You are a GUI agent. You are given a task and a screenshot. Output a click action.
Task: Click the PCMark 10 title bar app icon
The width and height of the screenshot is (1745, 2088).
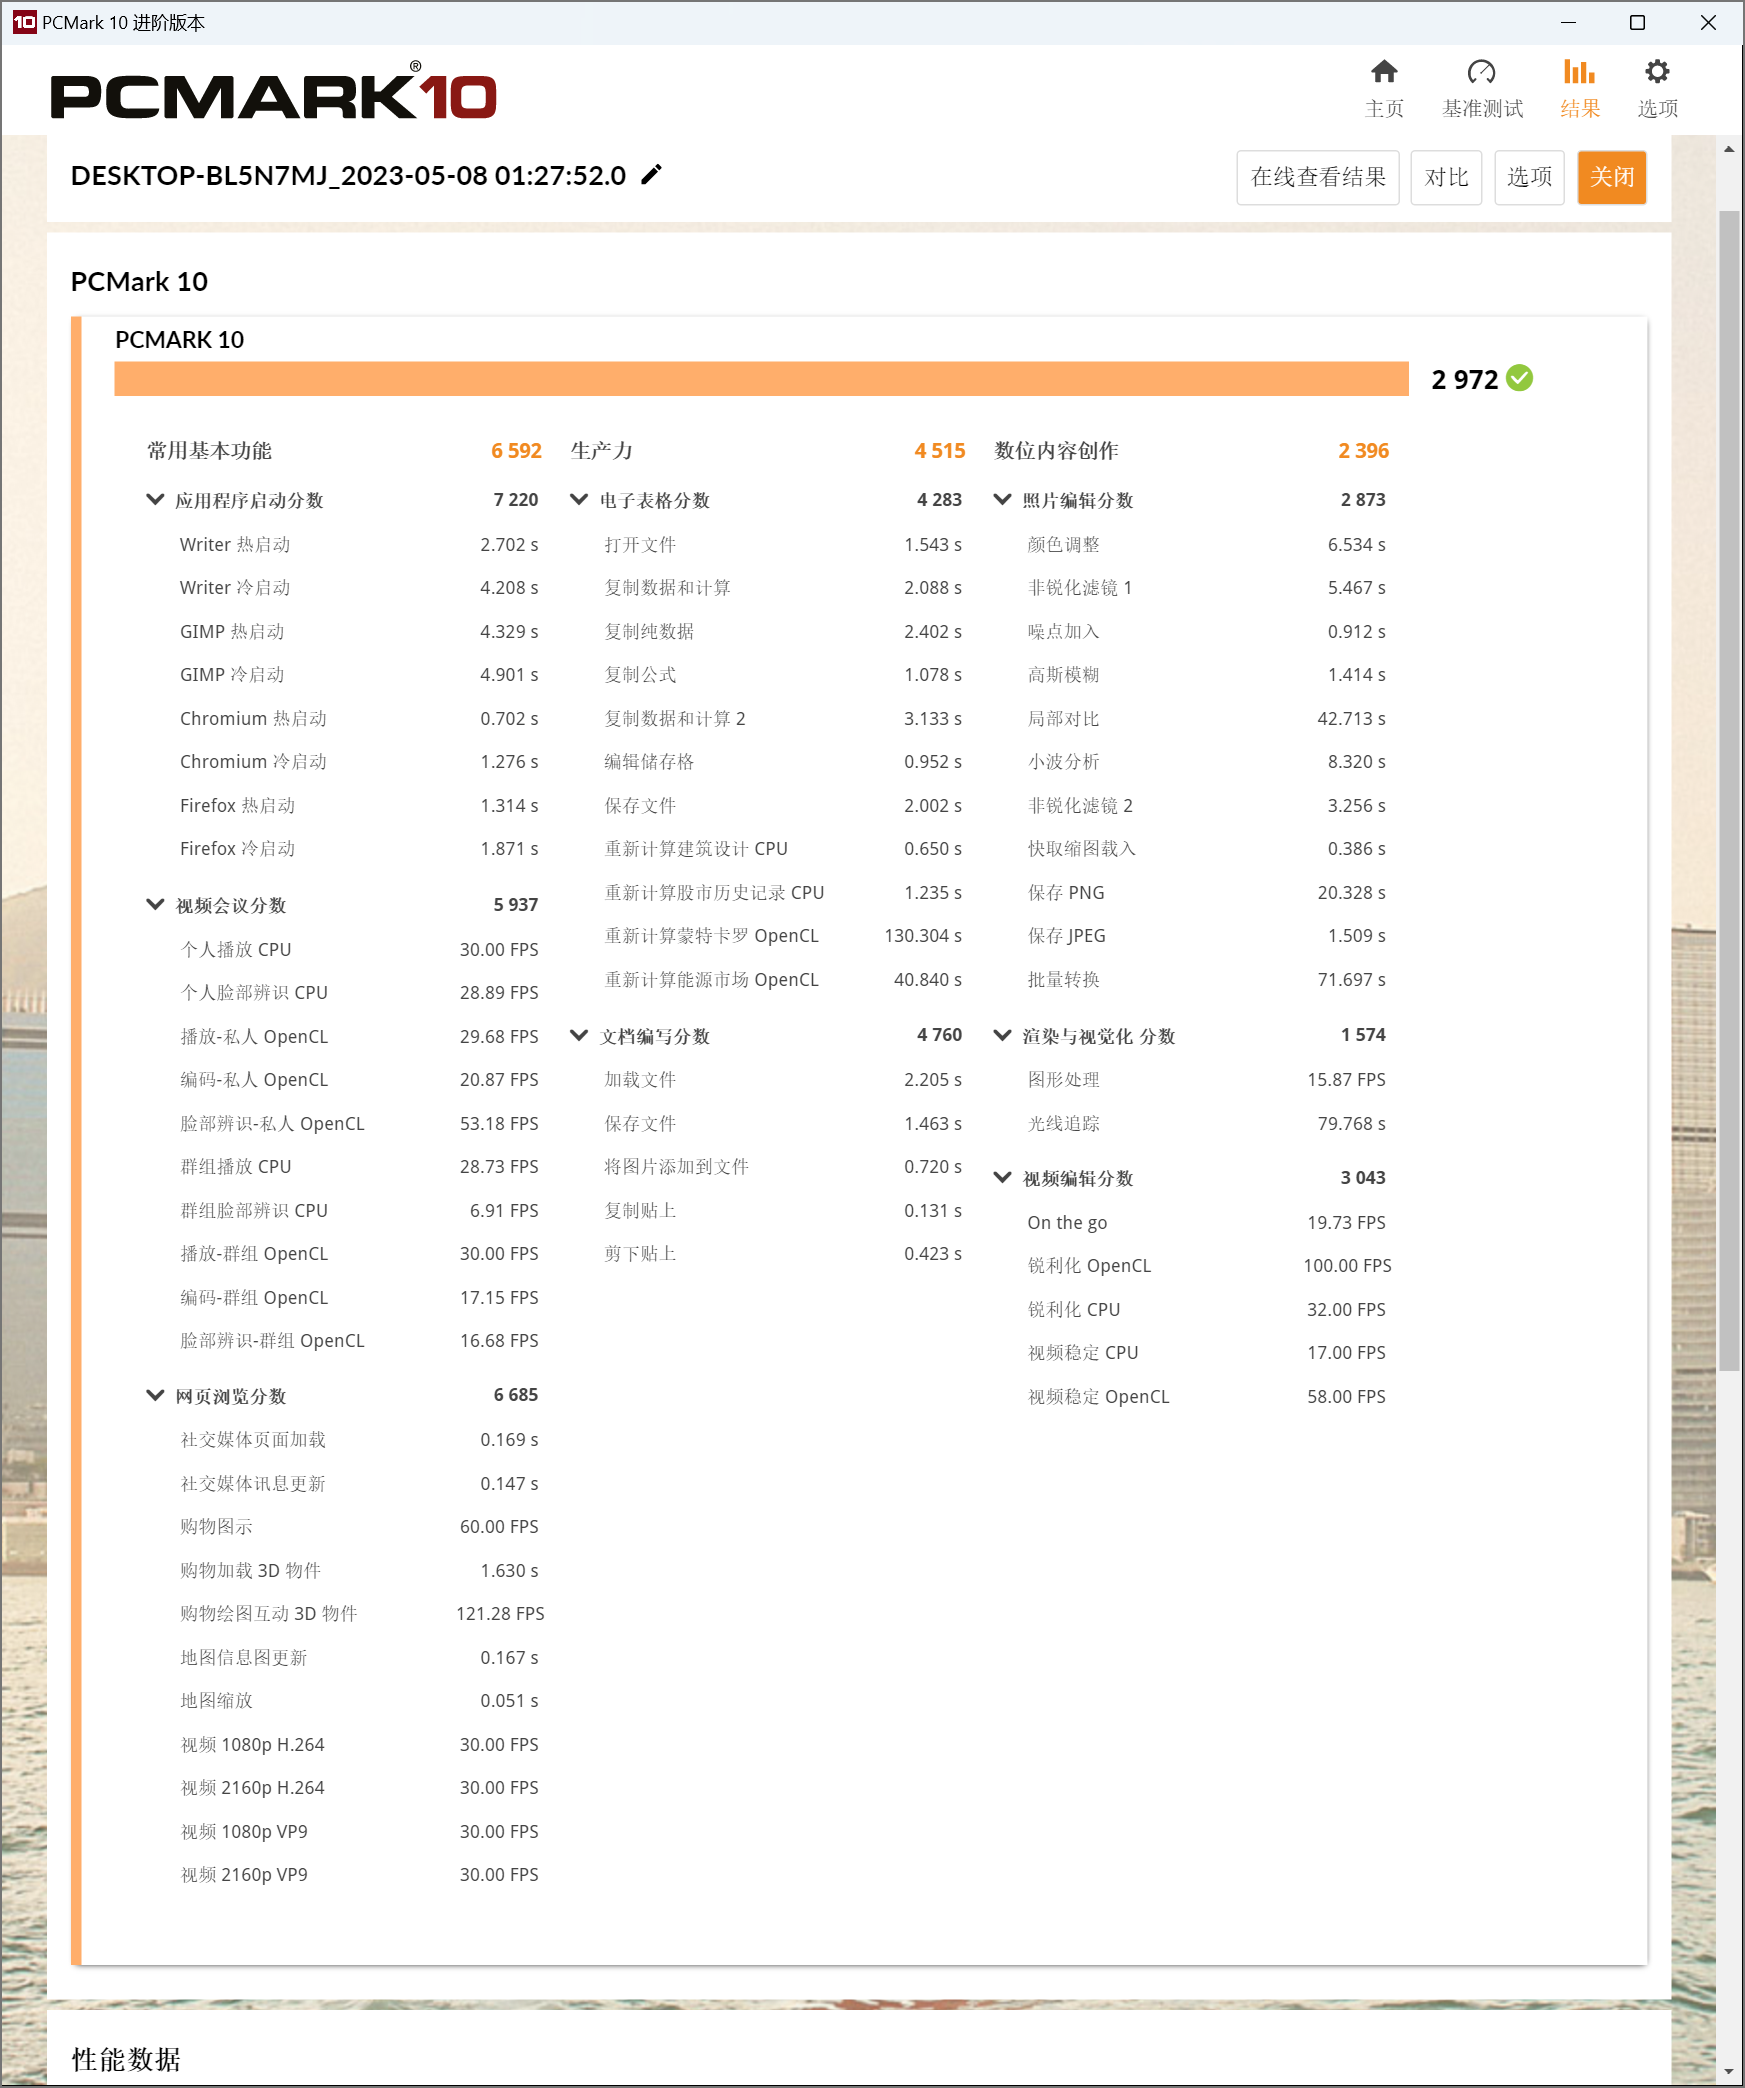click(x=24, y=22)
